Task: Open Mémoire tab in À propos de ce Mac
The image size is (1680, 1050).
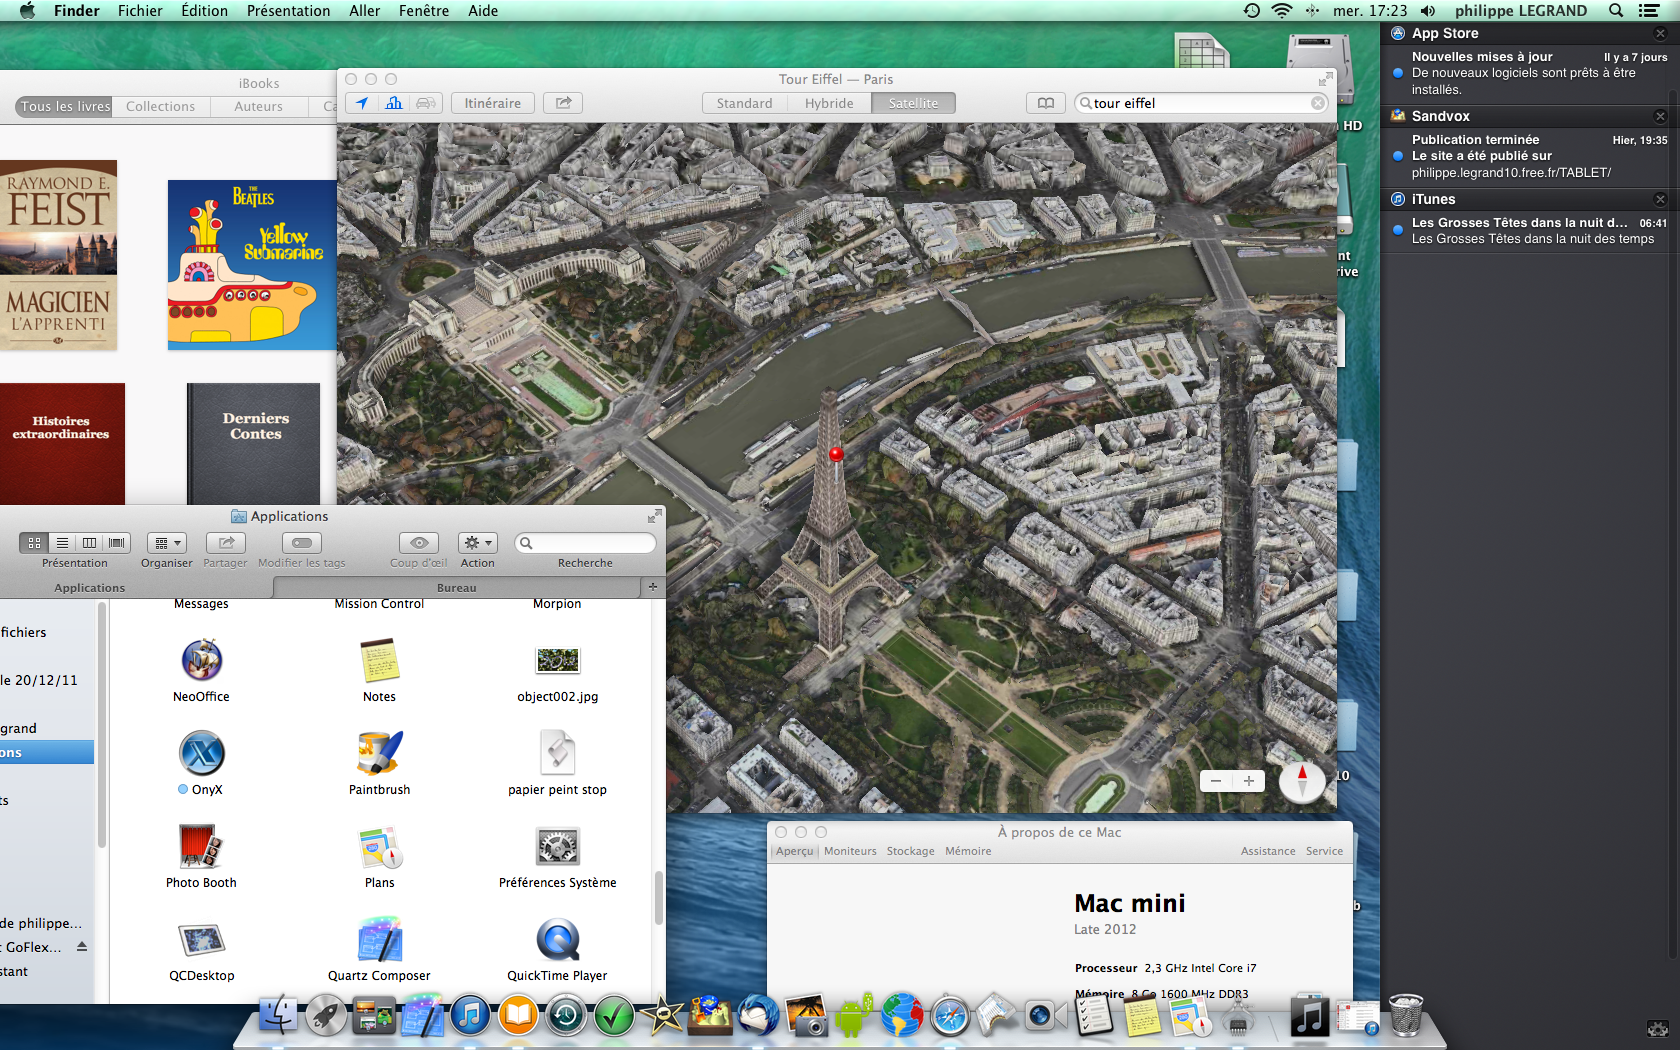Action: 968,851
